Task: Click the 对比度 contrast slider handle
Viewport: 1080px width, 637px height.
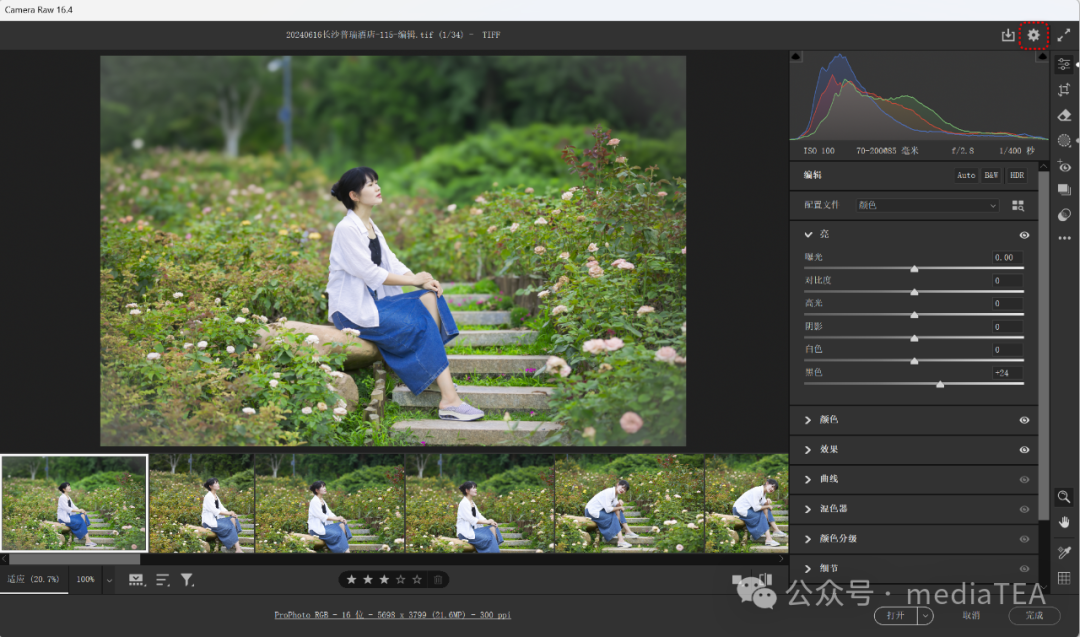Action: pos(914,292)
